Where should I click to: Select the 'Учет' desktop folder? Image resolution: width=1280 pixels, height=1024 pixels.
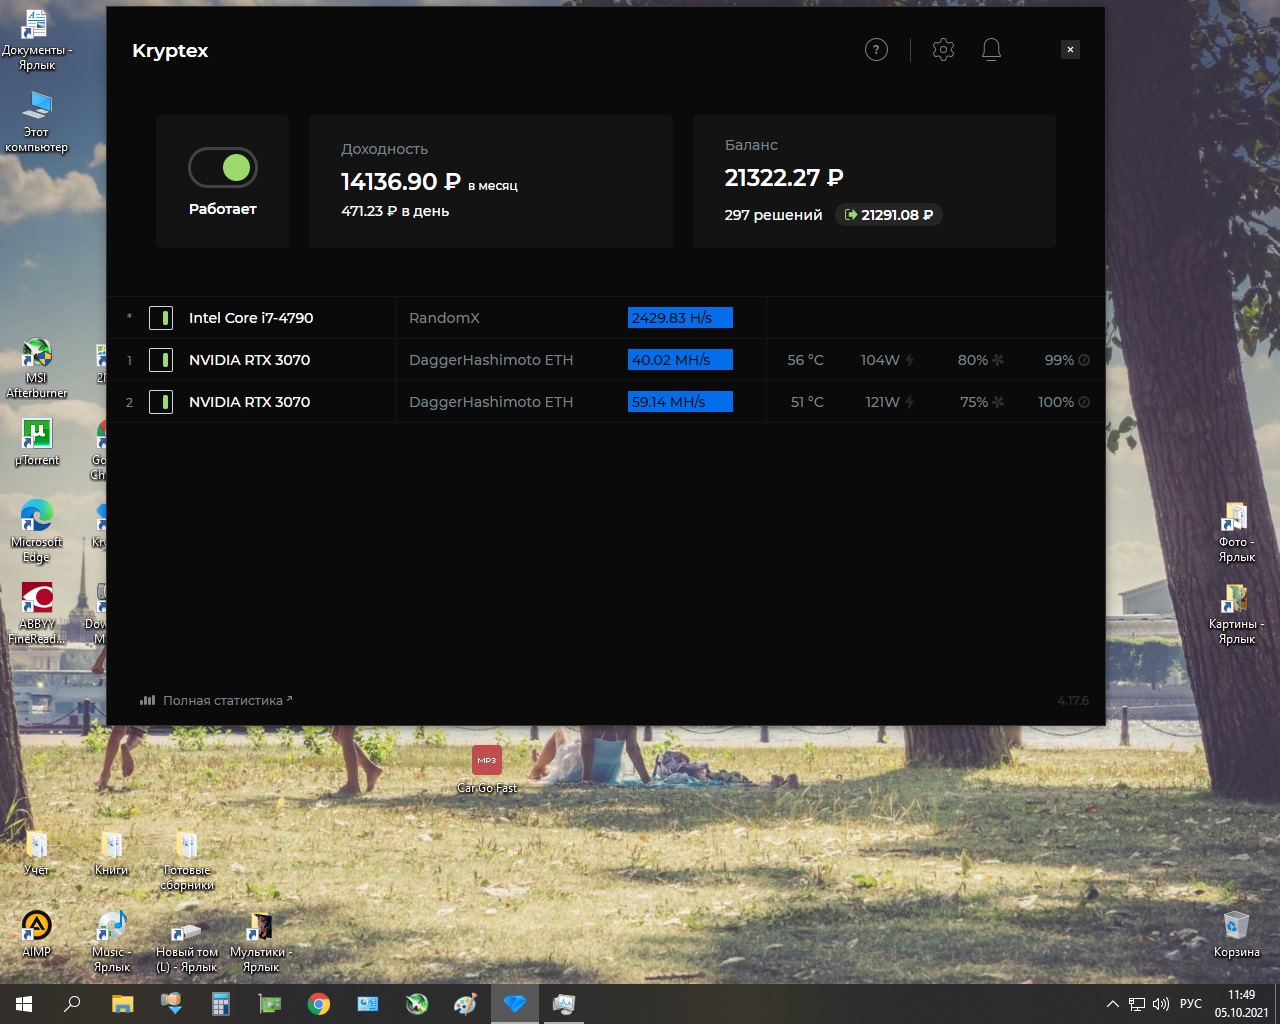tap(37, 853)
